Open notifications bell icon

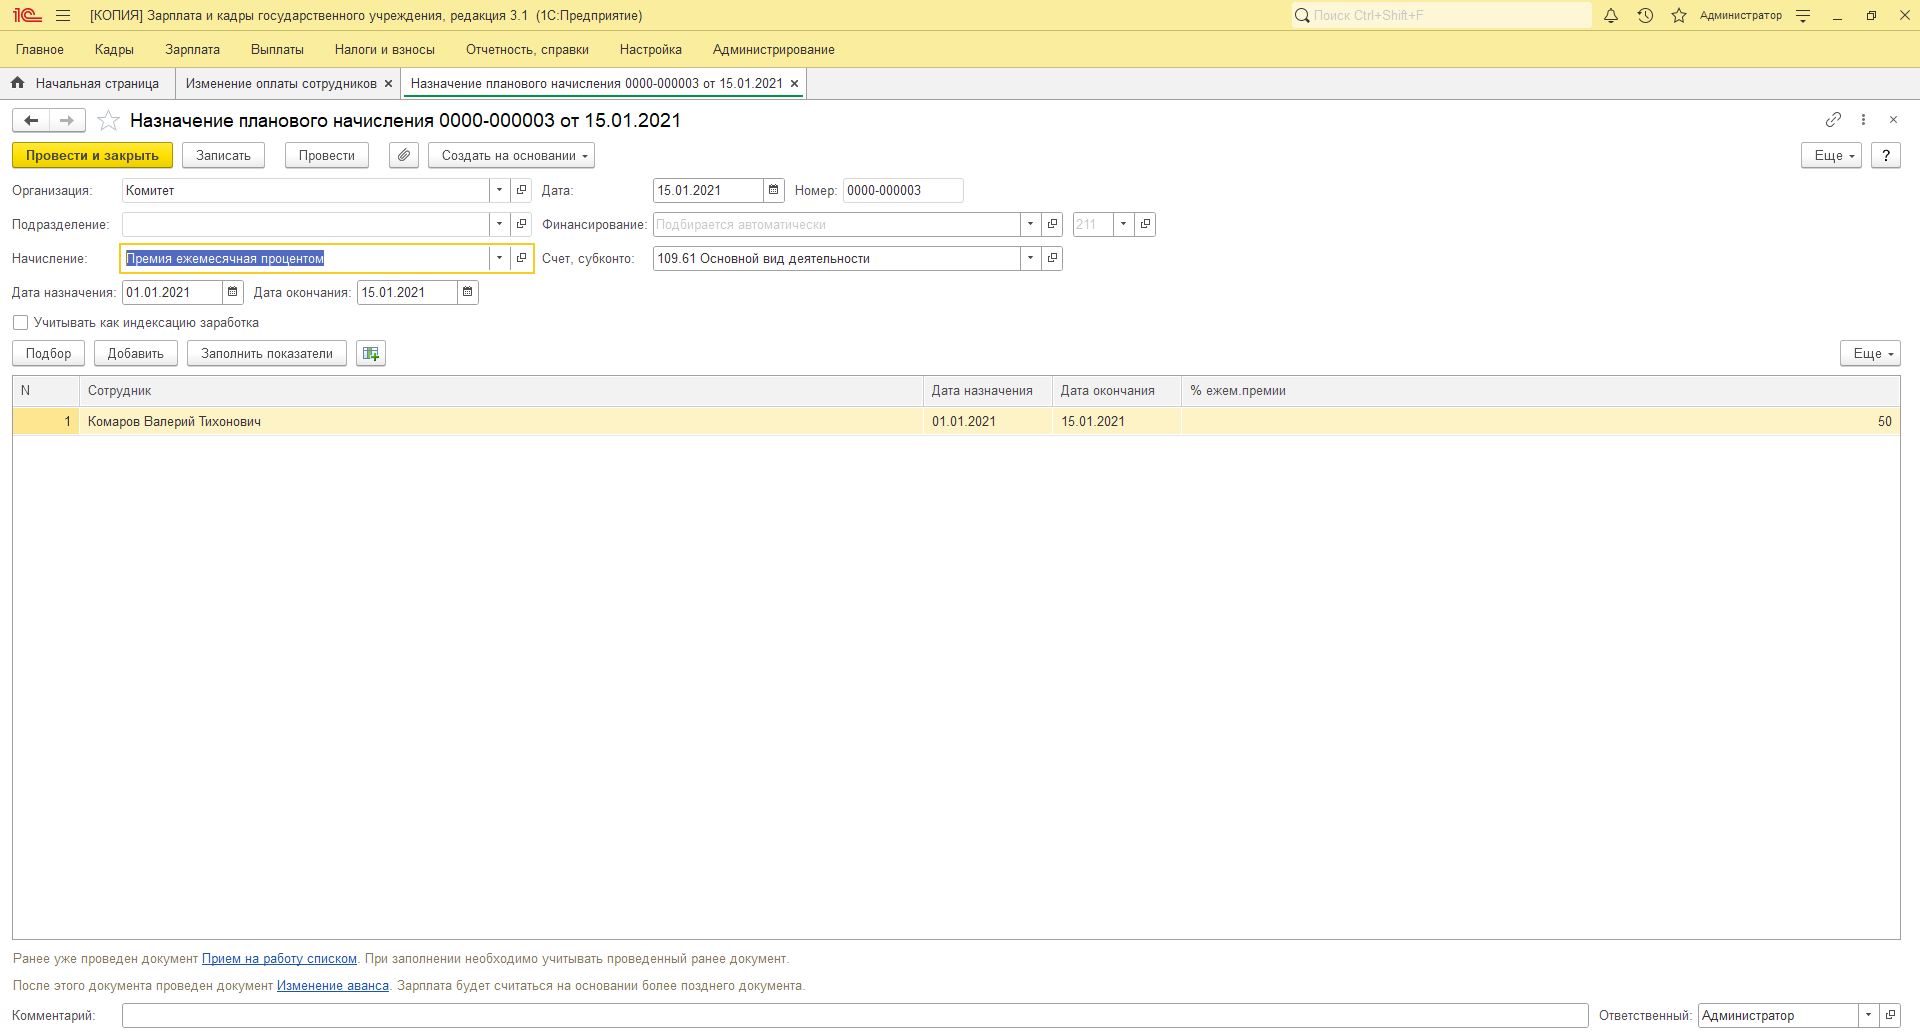click(x=1611, y=16)
